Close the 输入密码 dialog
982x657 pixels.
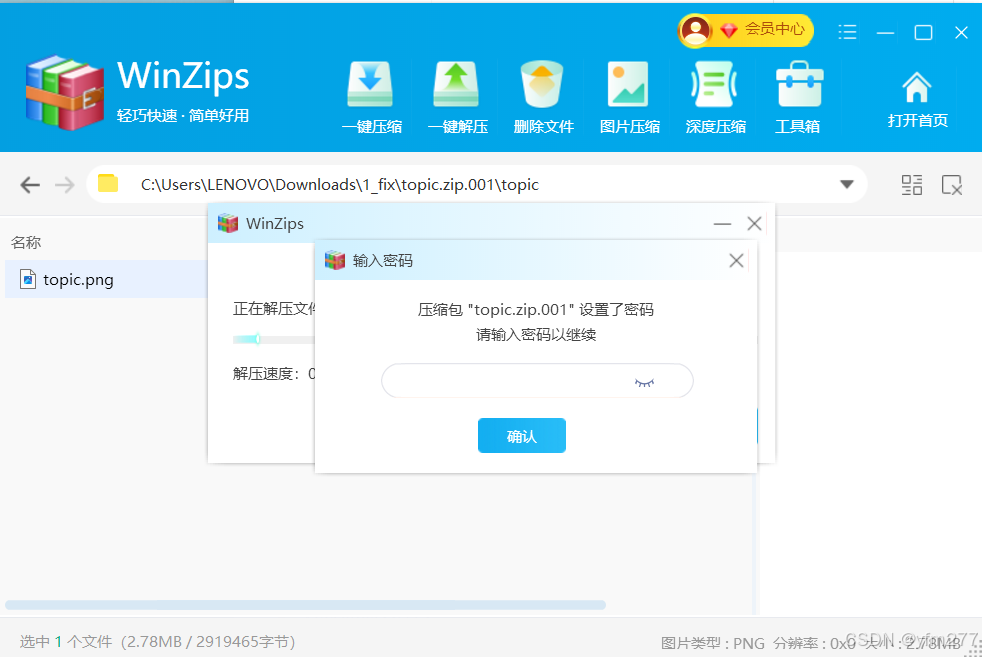pos(736,261)
